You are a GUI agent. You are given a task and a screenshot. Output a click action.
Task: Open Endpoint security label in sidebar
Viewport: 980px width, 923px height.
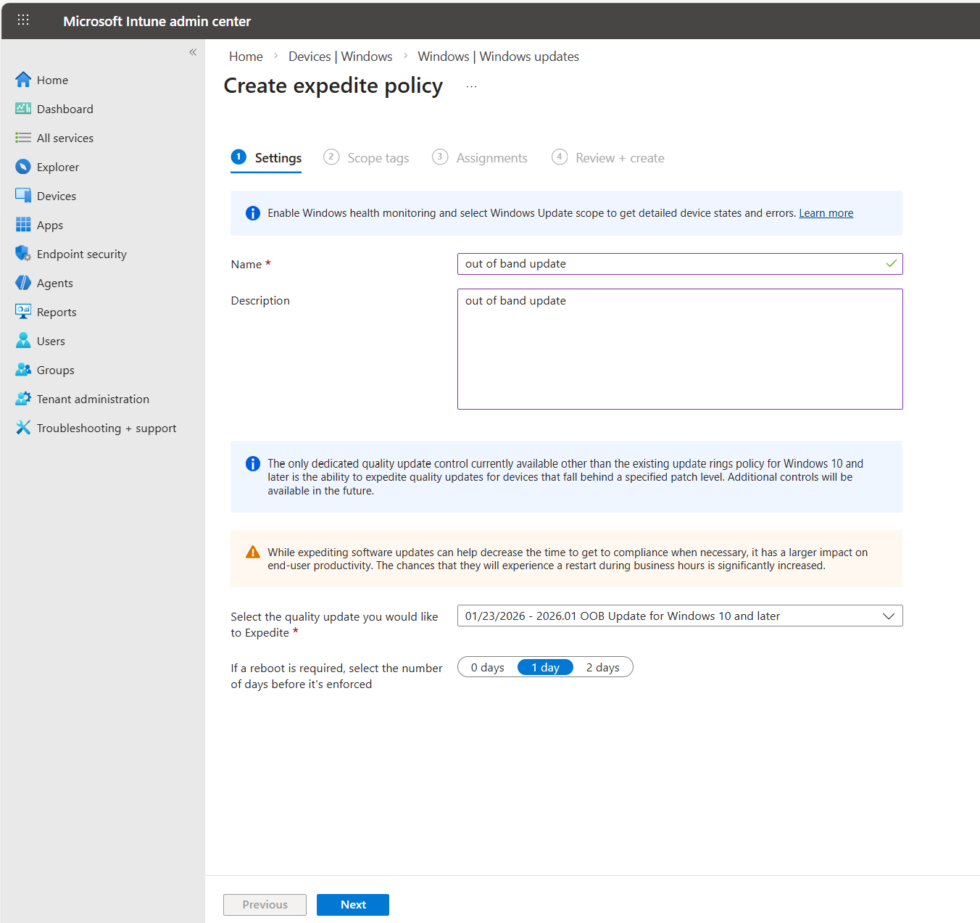82,254
